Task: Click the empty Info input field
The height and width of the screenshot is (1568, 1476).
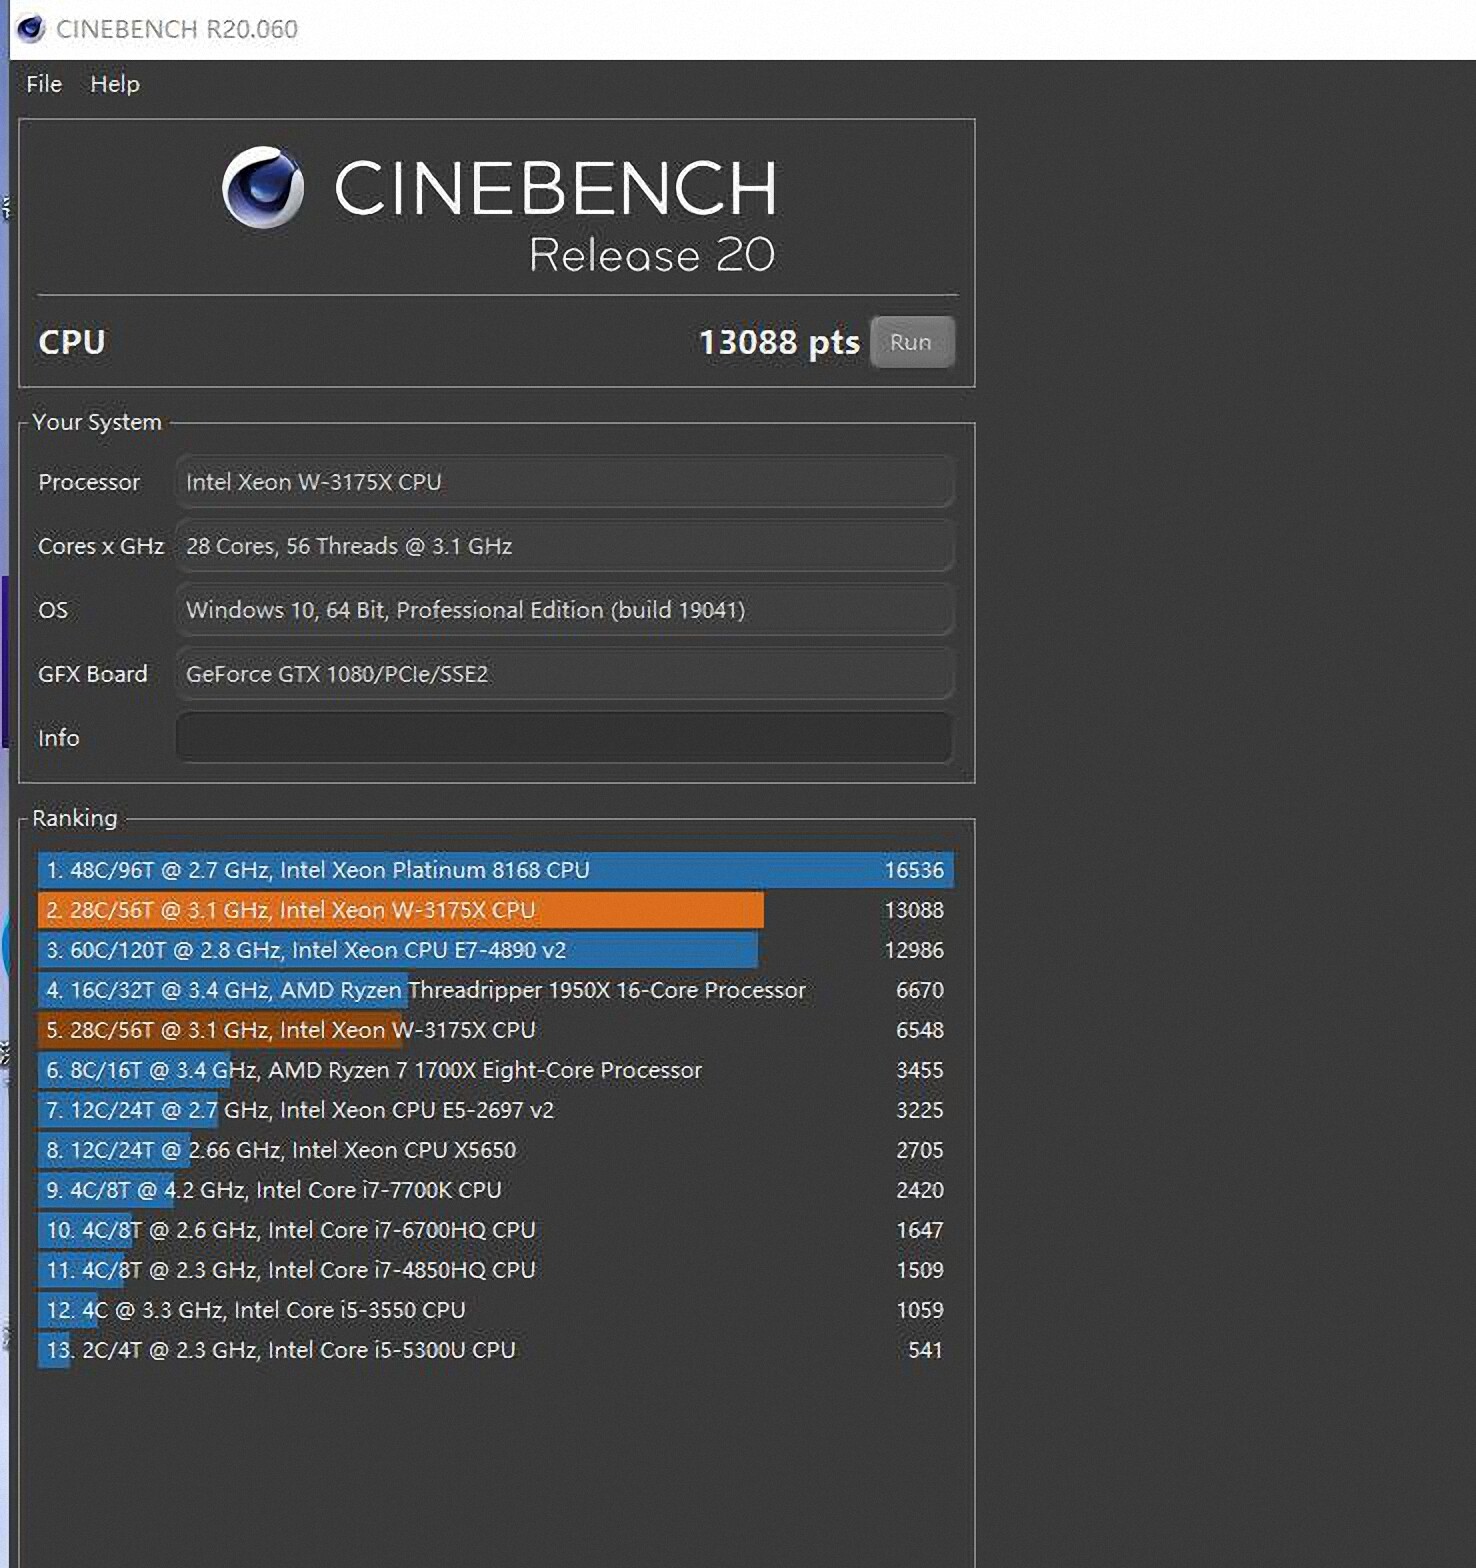Action: coord(564,738)
